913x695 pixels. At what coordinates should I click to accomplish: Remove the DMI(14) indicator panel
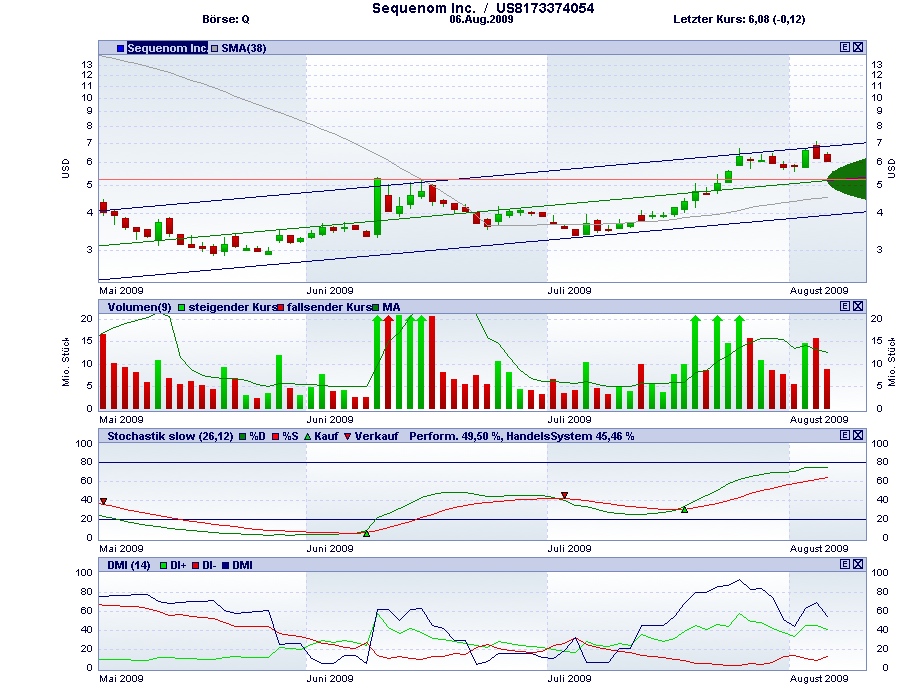pos(858,564)
